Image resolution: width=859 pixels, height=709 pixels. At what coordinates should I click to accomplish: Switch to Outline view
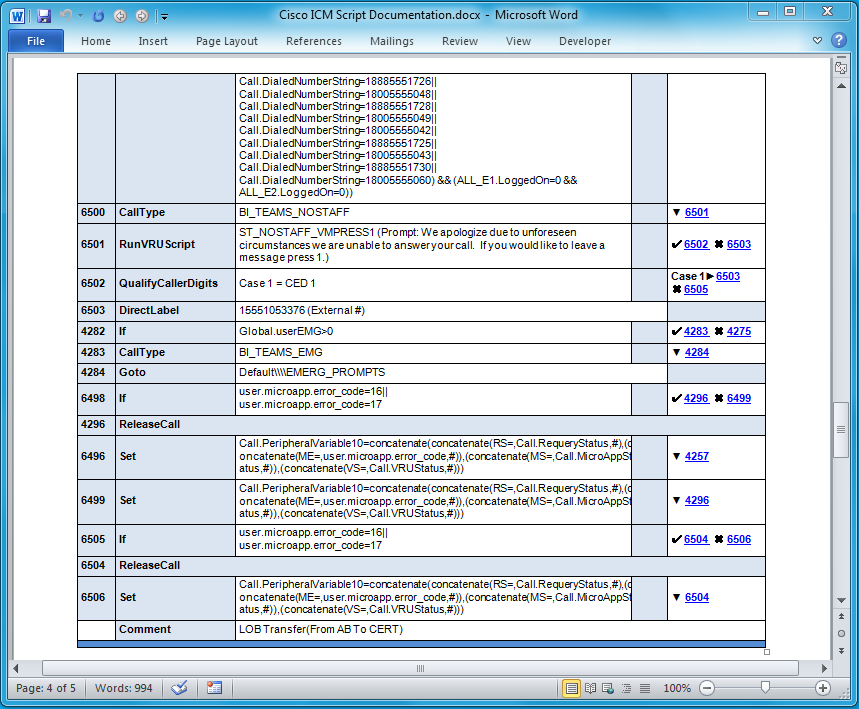627,688
